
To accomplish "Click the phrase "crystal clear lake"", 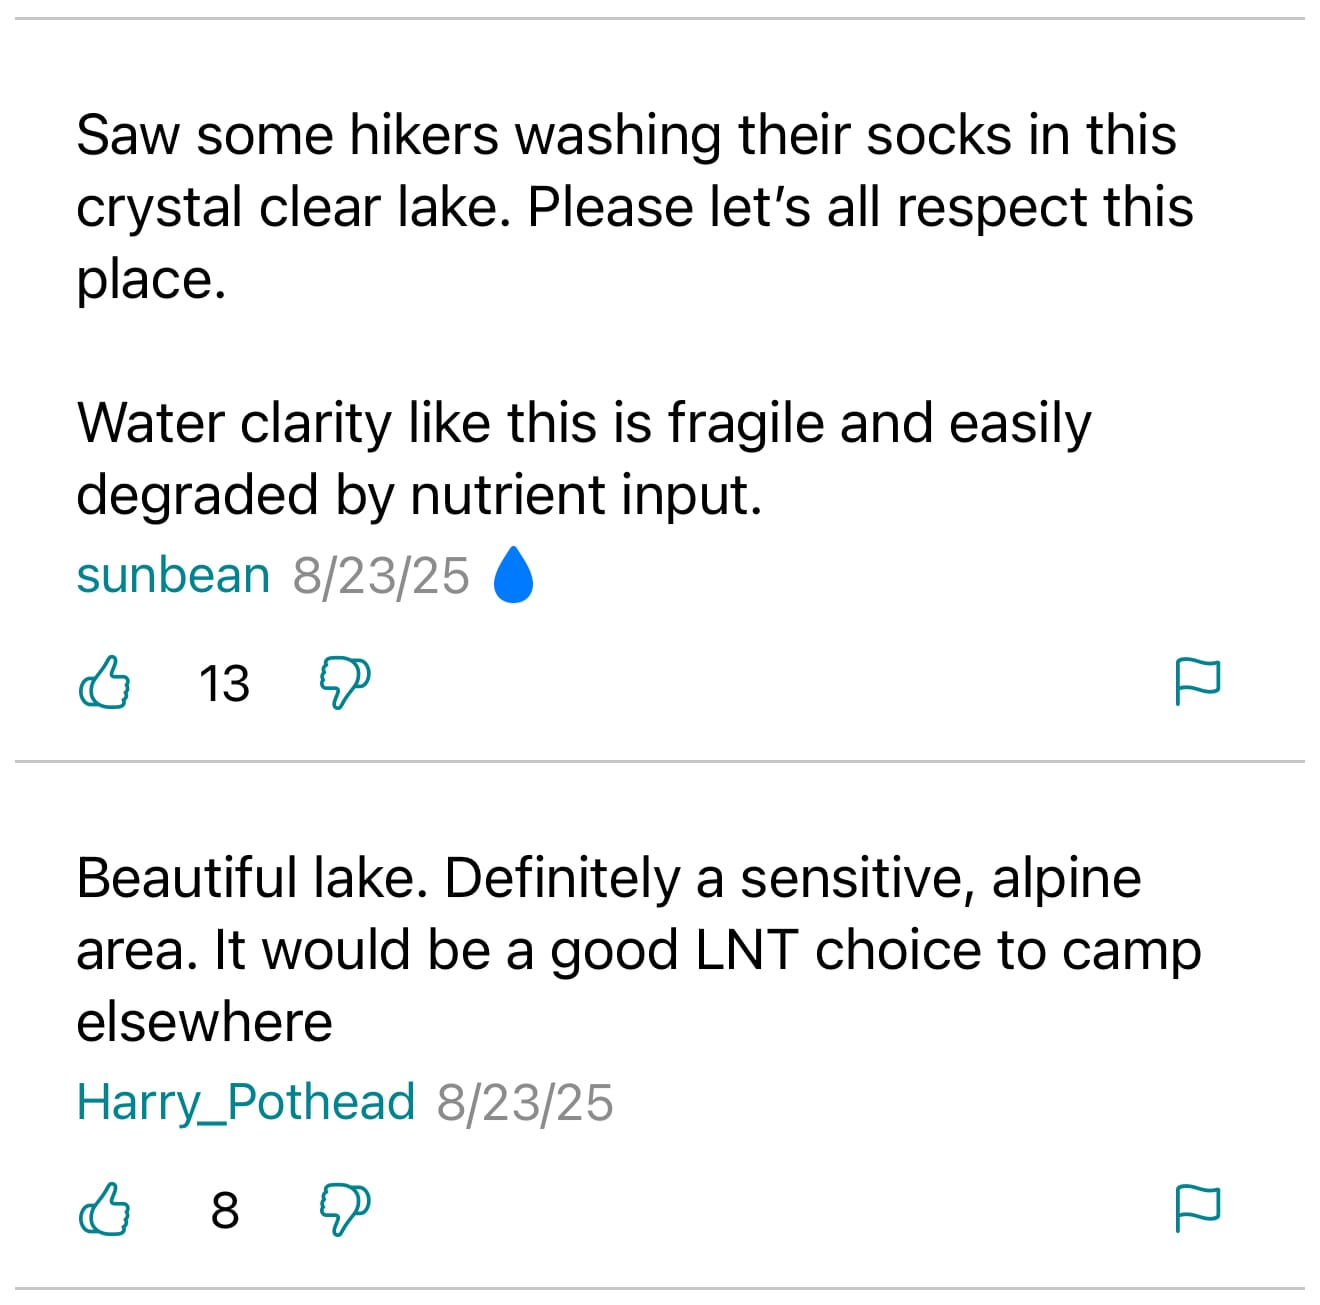I will point(292,208).
